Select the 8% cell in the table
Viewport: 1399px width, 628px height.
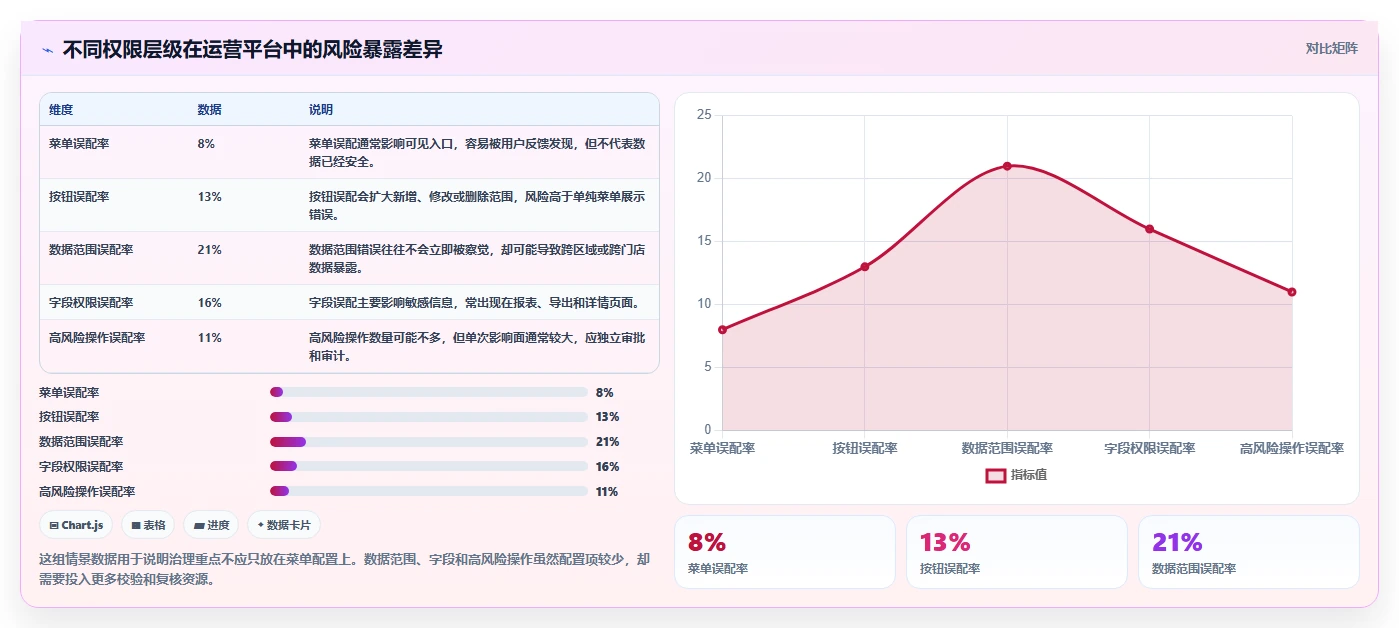point(206,144)
